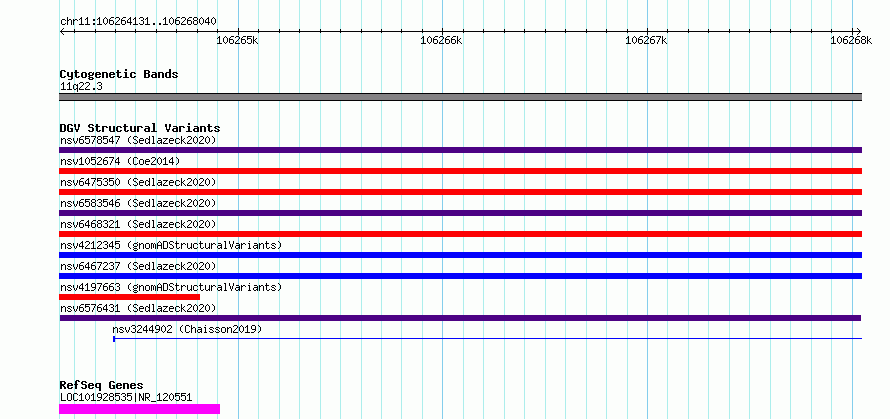Click the Cytogenetic Bands track title

pos(119,74)
